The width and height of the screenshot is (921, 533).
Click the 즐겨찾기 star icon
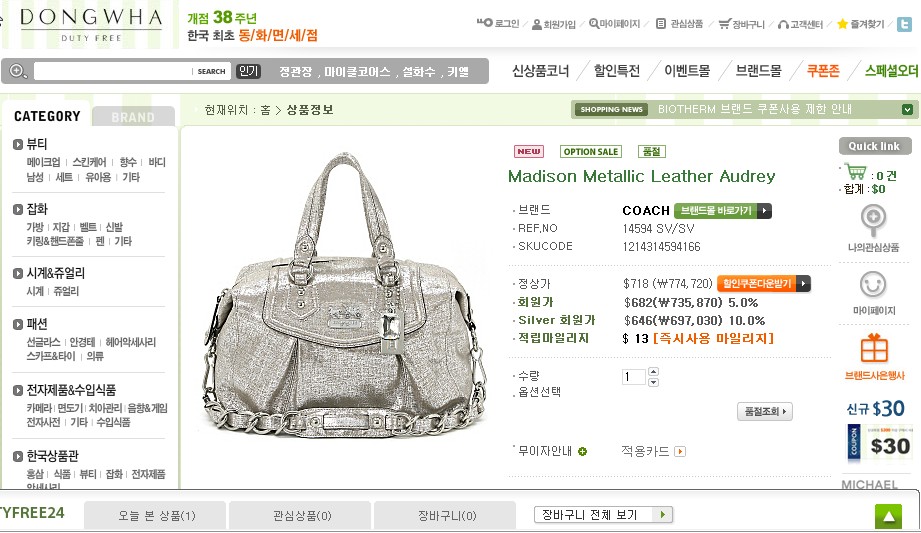click(x=842, y=24)
